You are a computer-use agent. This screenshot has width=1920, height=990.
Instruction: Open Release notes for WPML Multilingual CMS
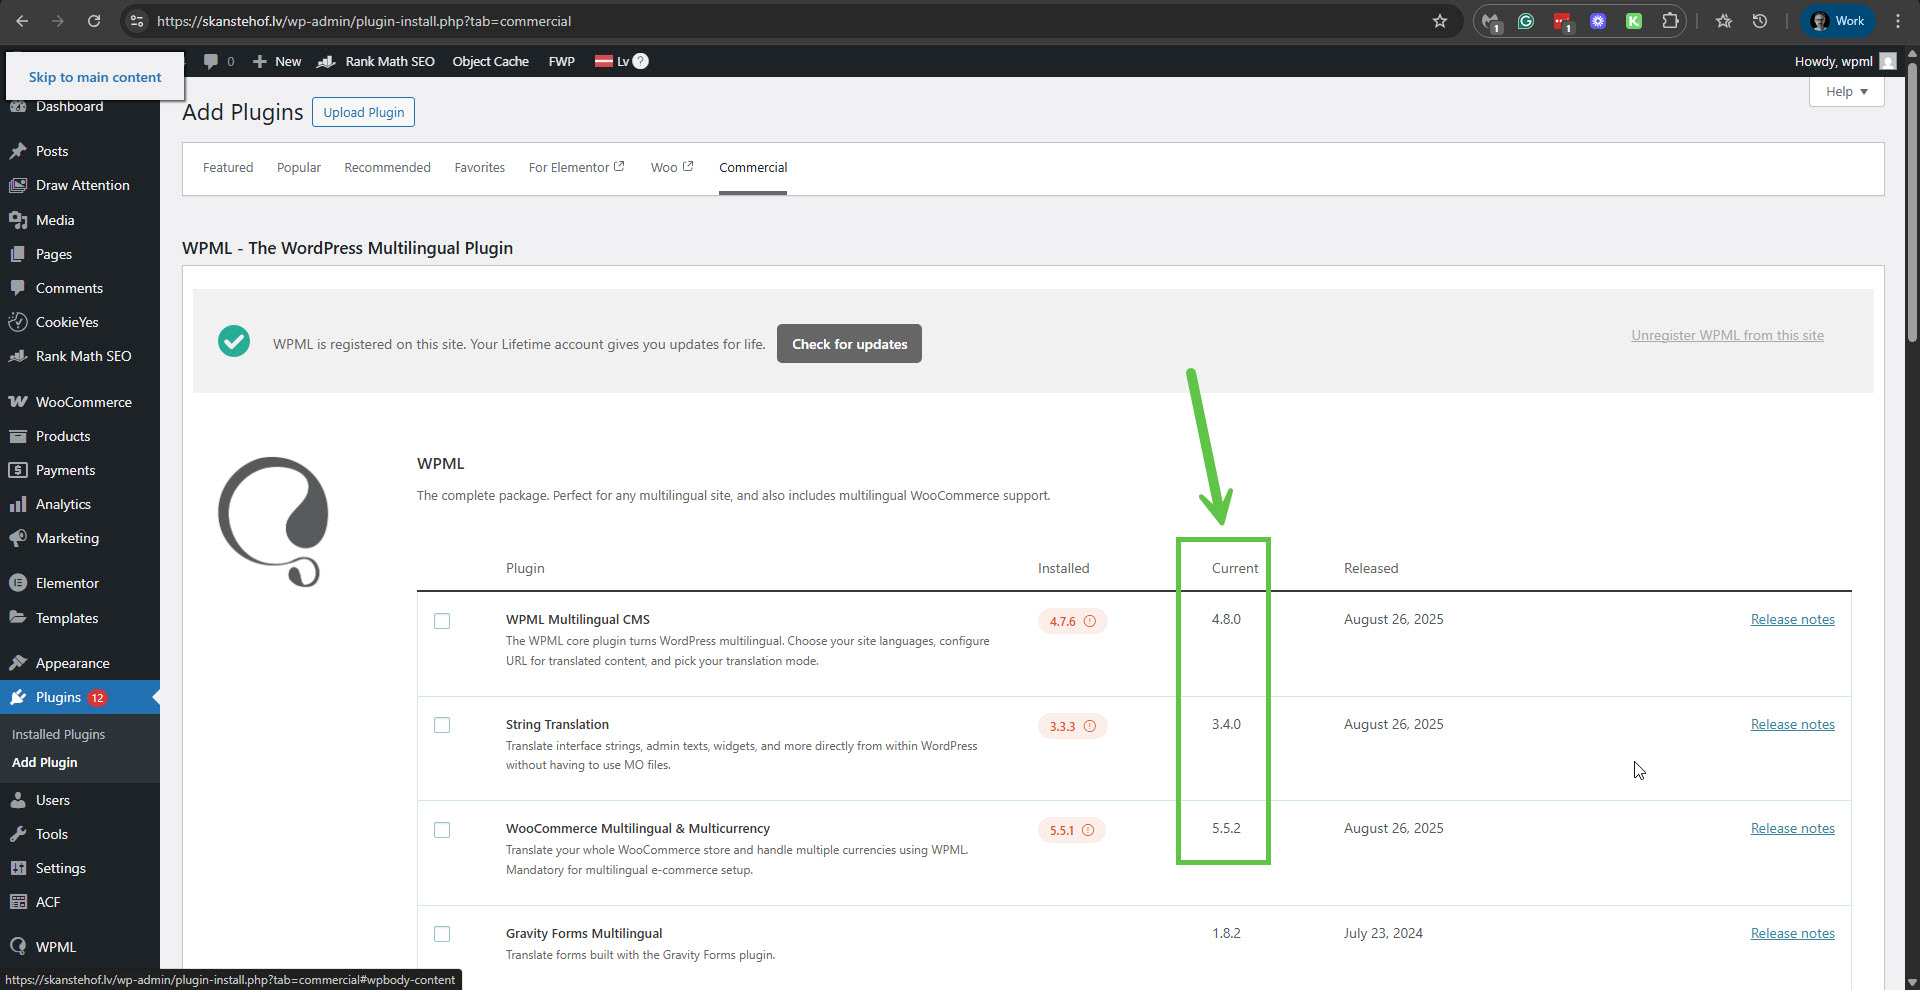tap(1792, 619)
